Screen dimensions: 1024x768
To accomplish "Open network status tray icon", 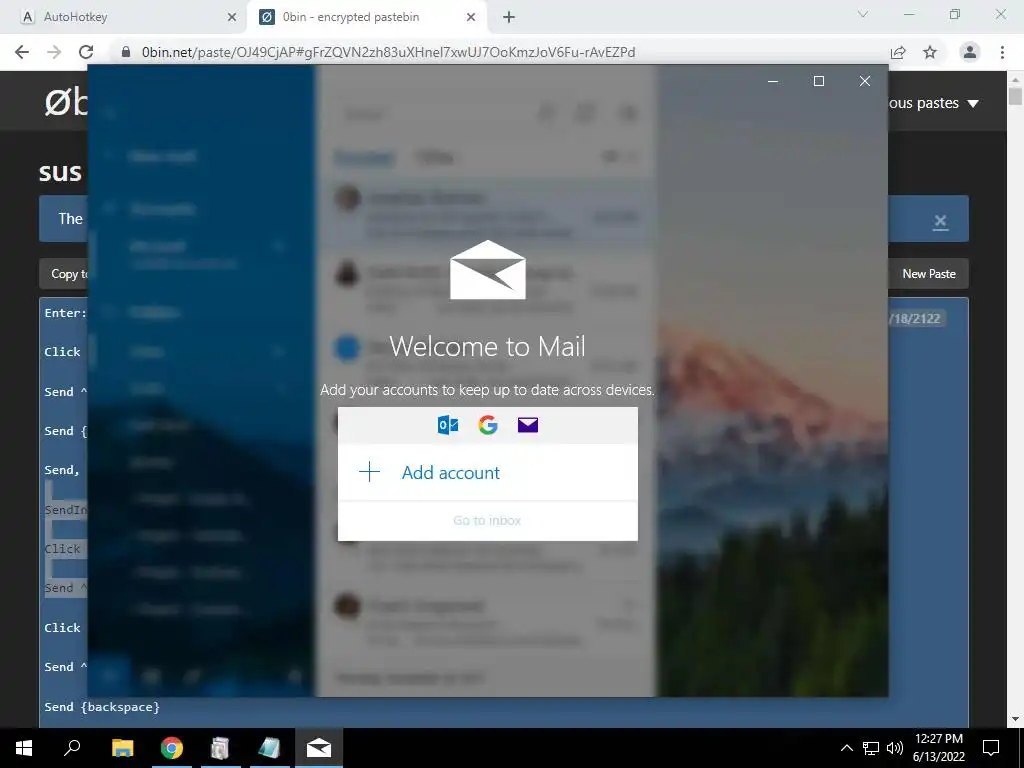I will pyautogui.click(x=871, y=748).
